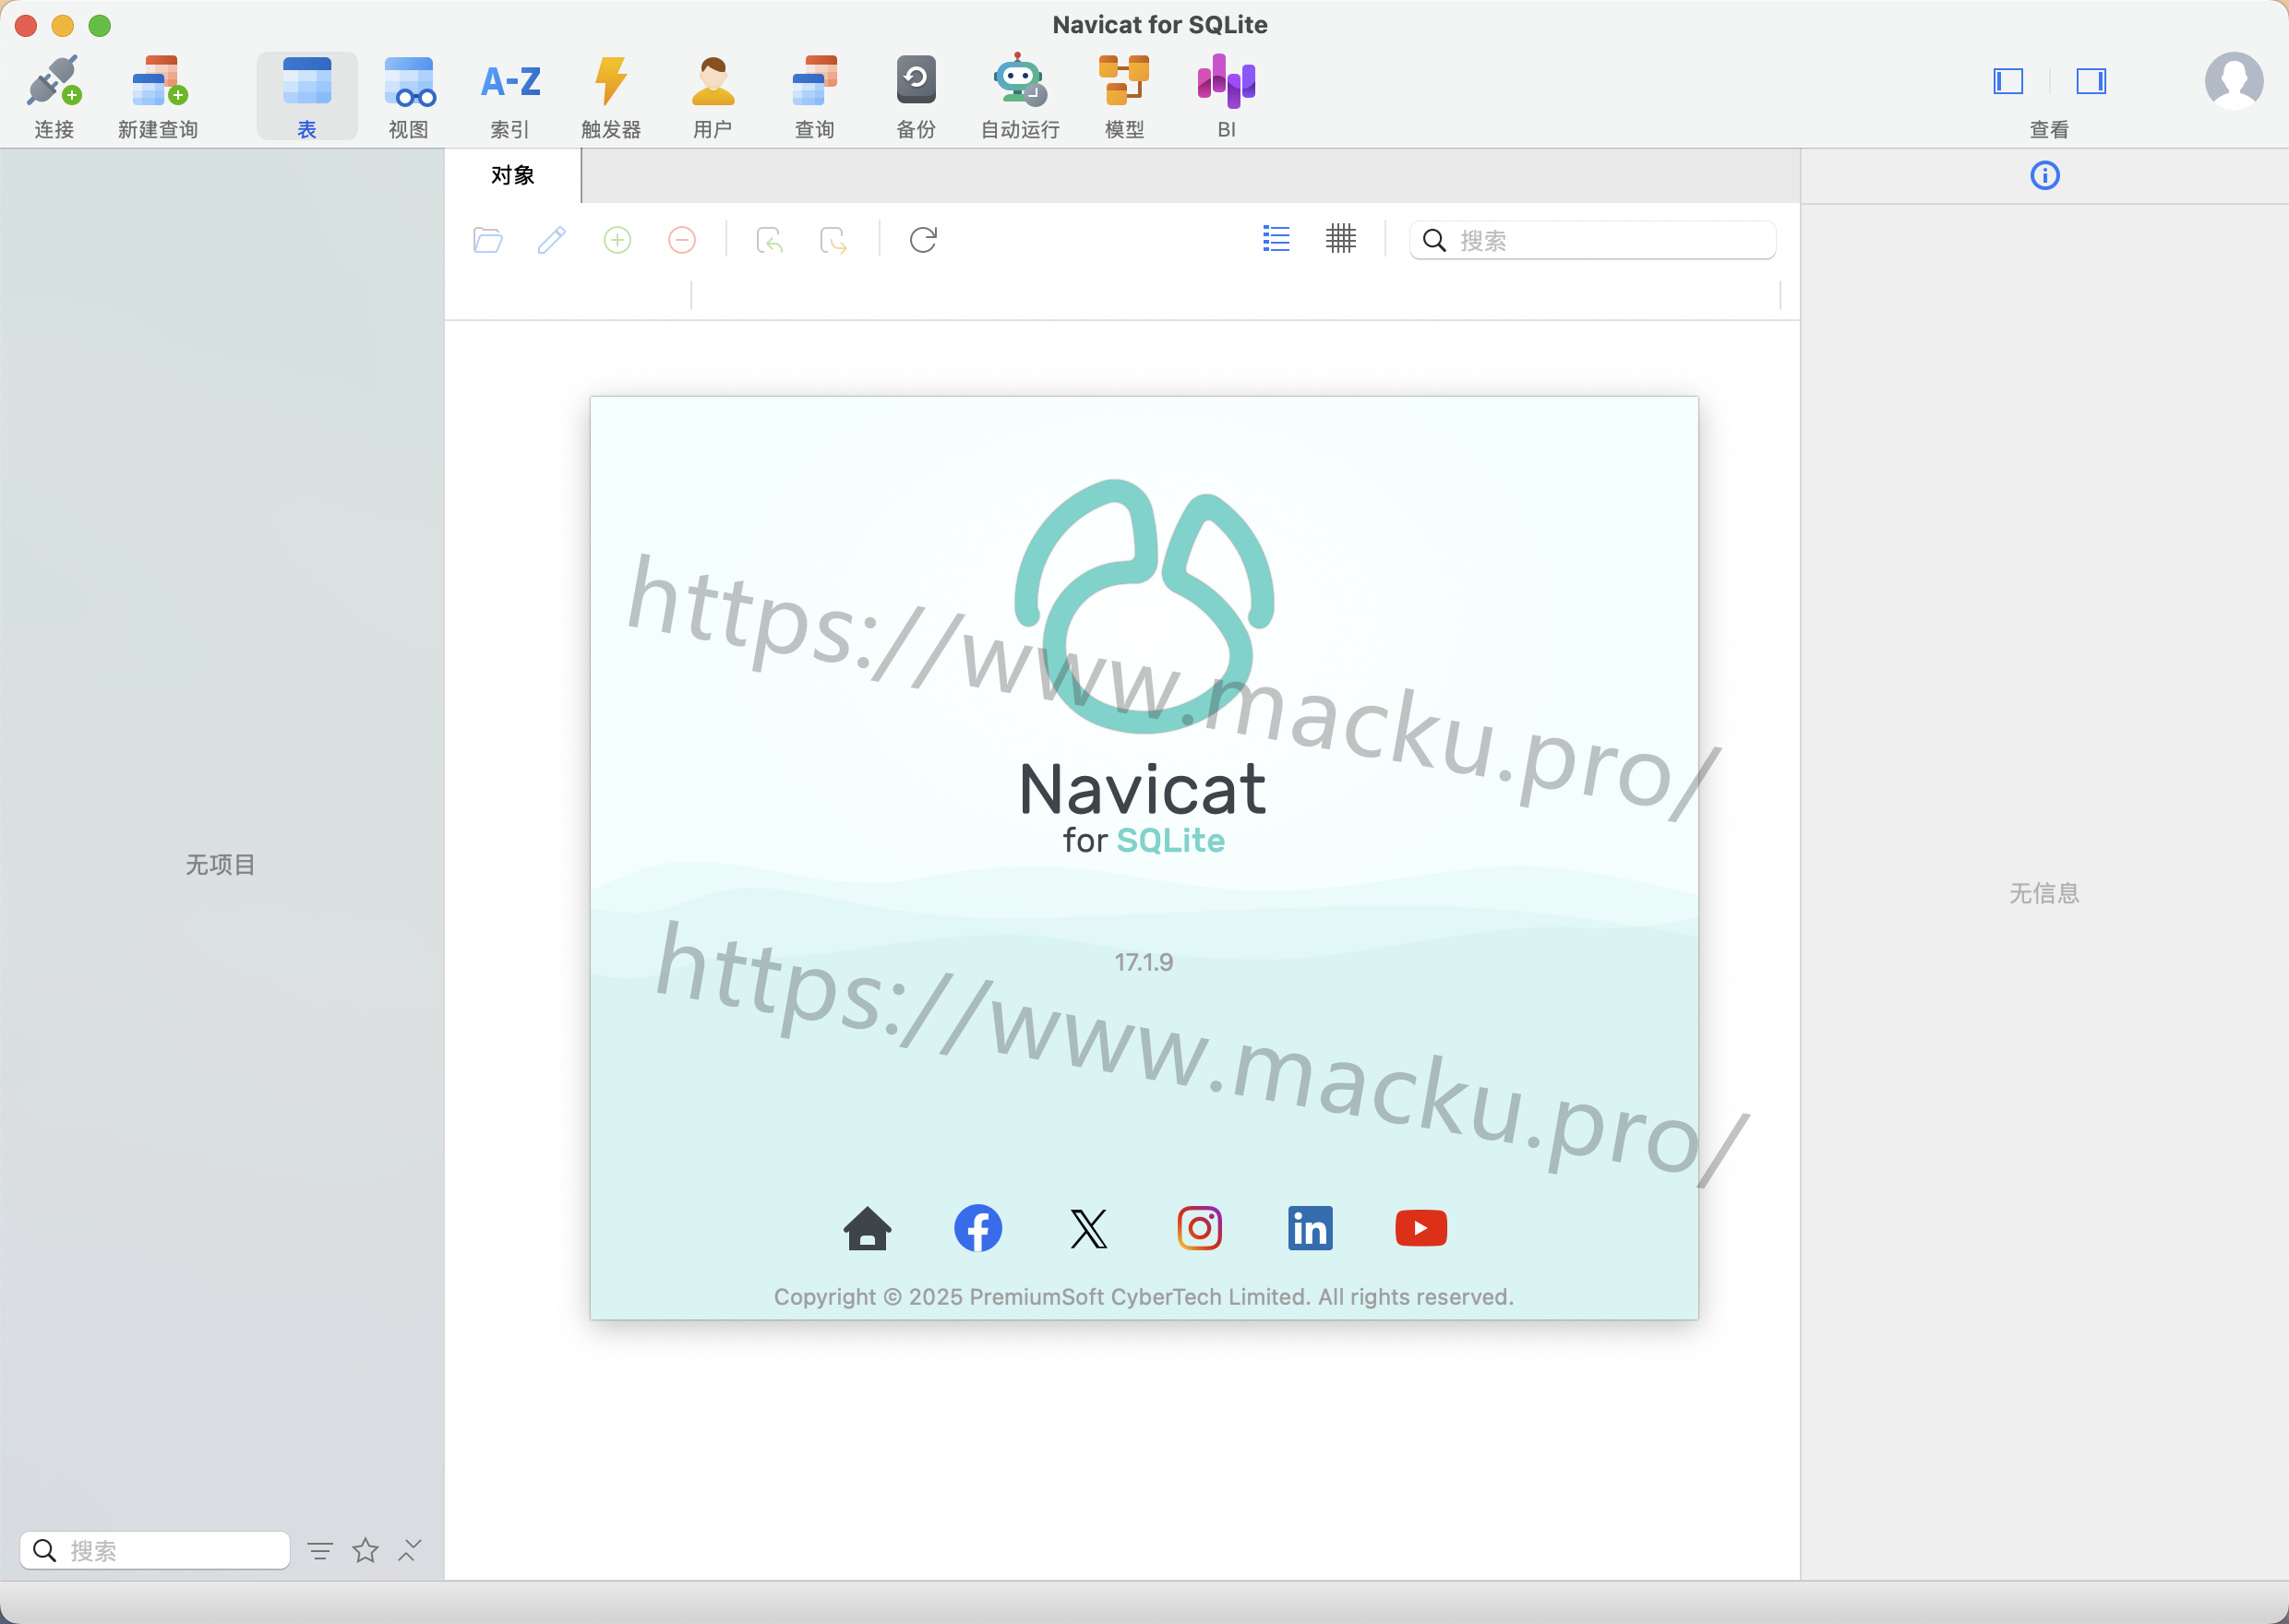Image resolution: width=2289 pixels, height=1624 pixels.
Task: Click the collapse all arrows icon
Action: [x=410, y=1550]
